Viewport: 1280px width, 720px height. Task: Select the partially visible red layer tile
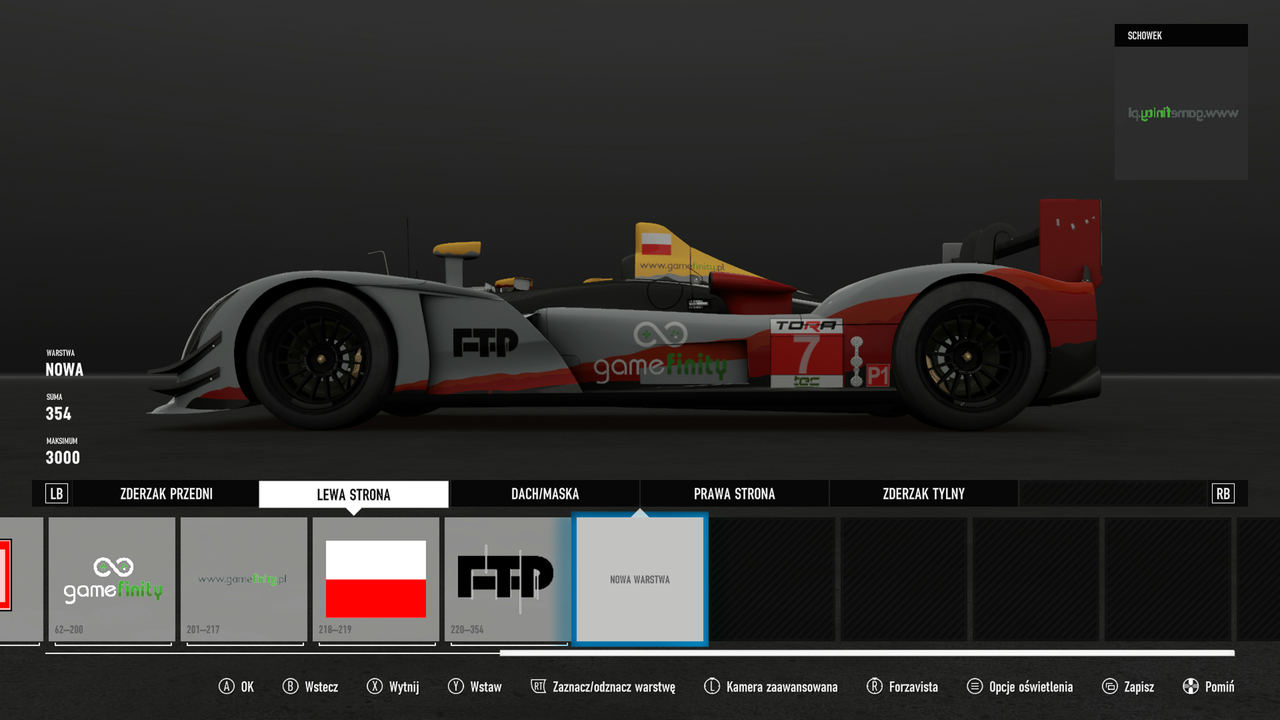21,579
